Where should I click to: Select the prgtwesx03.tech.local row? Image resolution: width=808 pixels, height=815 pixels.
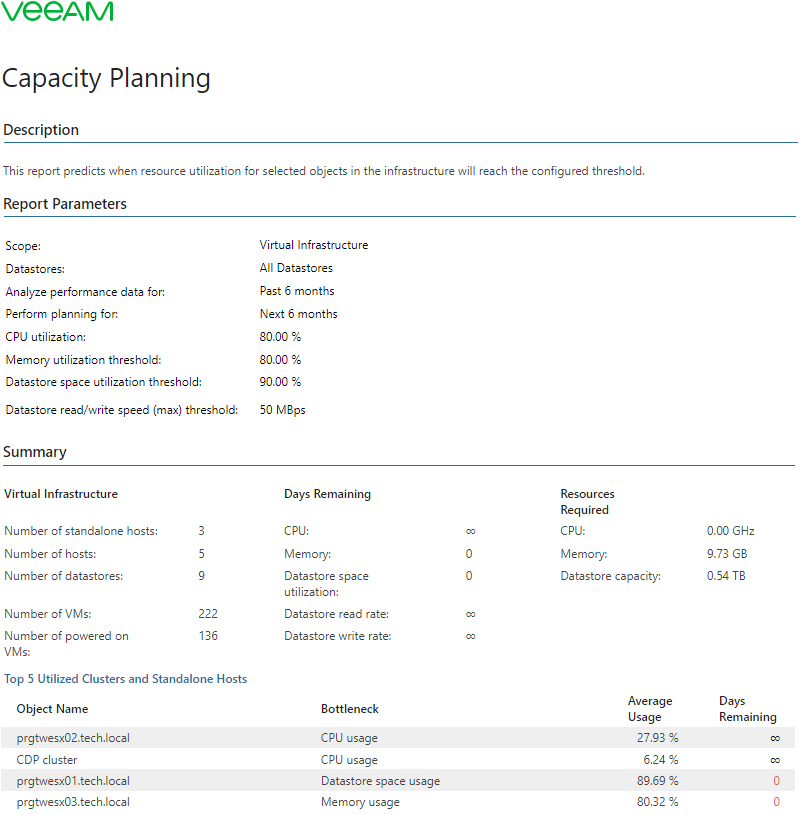[x=398, y=802]
